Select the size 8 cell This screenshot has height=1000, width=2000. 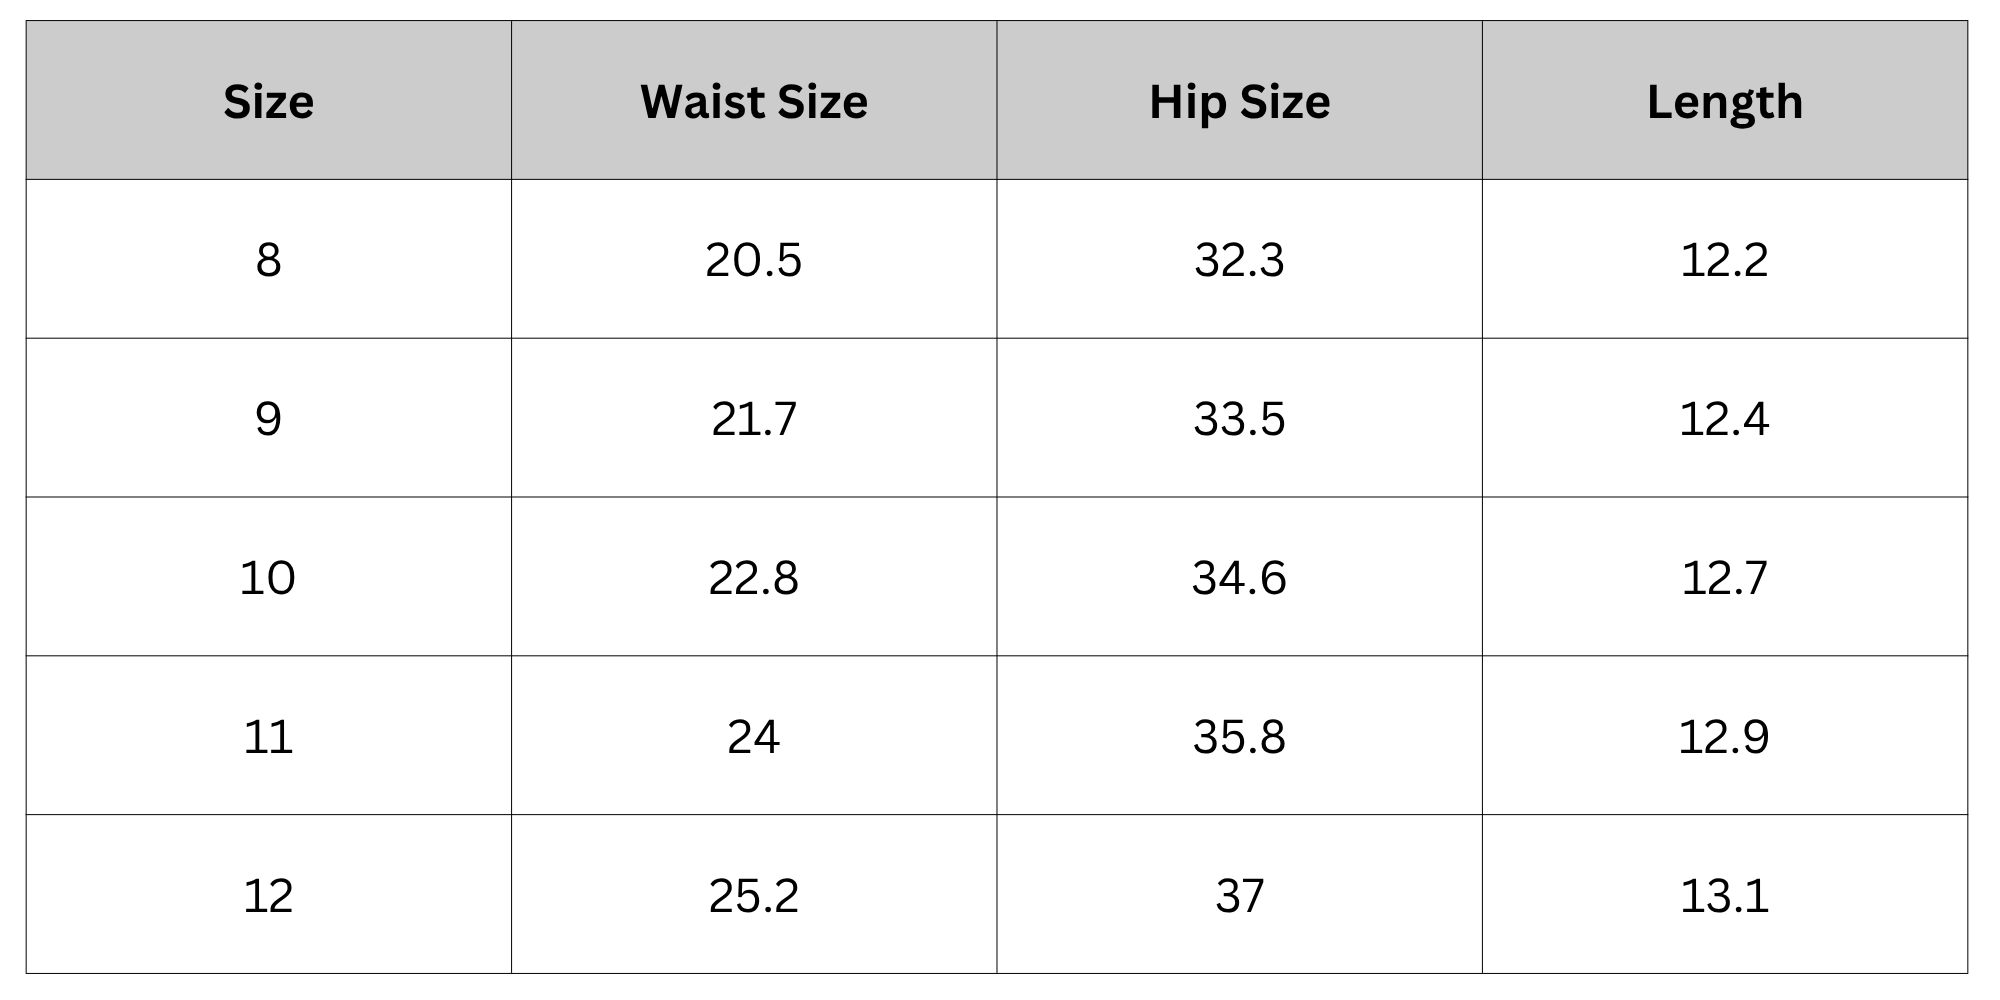click(268, 260)
